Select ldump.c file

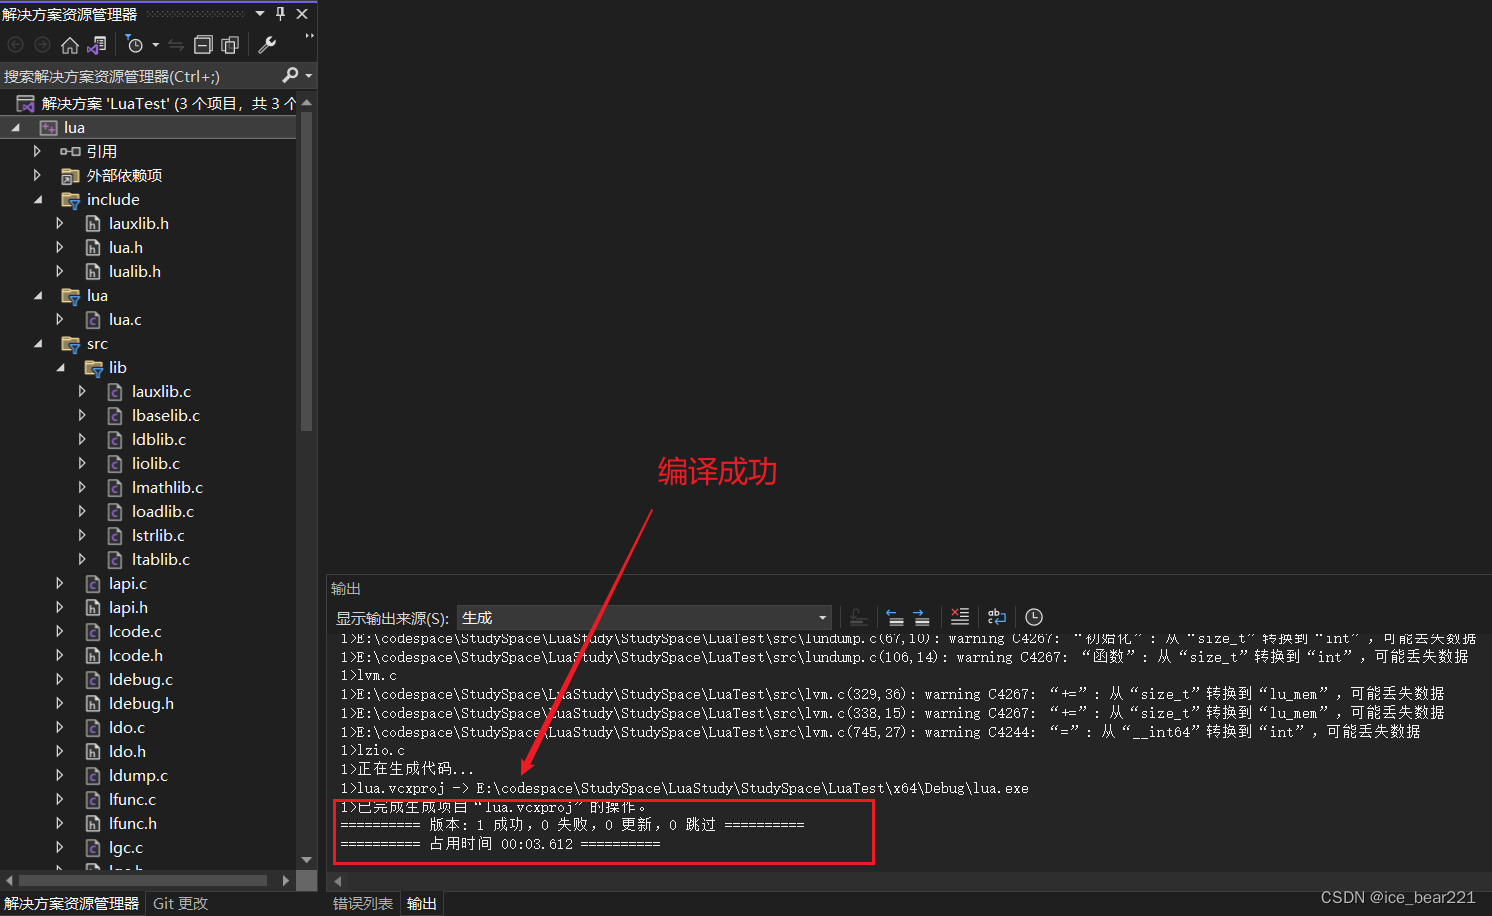[x=138, y=776]
